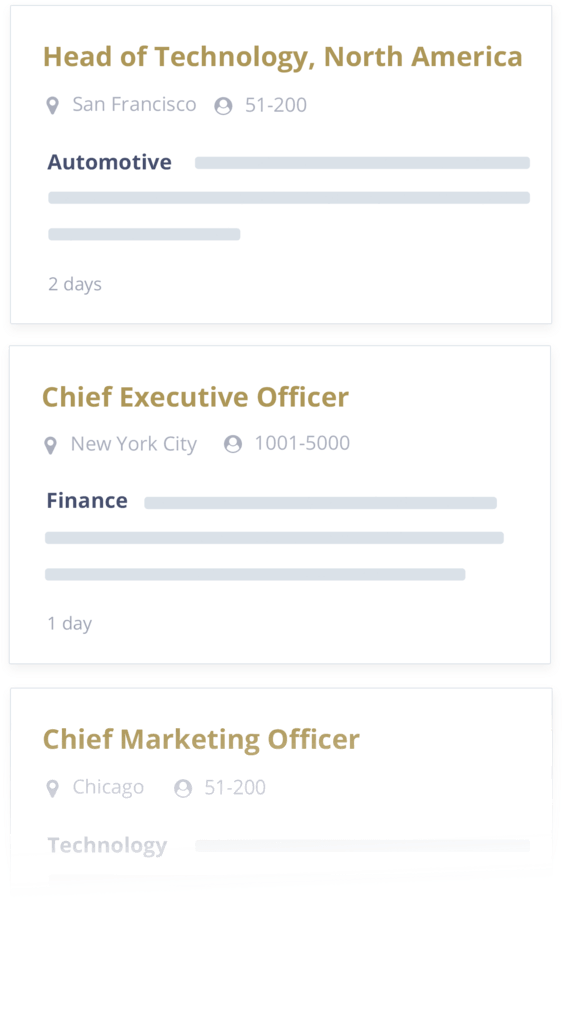Click the location pin beside New York City
The image size is (566, 1024).
tap(50, 445)
